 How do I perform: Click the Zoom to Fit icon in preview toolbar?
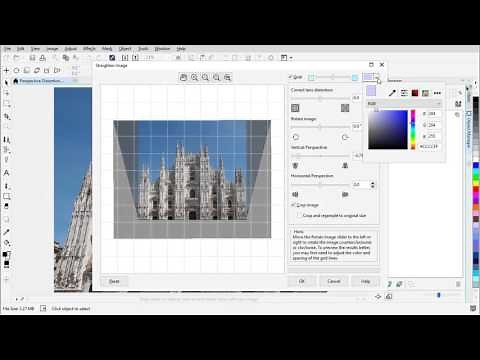216,77
